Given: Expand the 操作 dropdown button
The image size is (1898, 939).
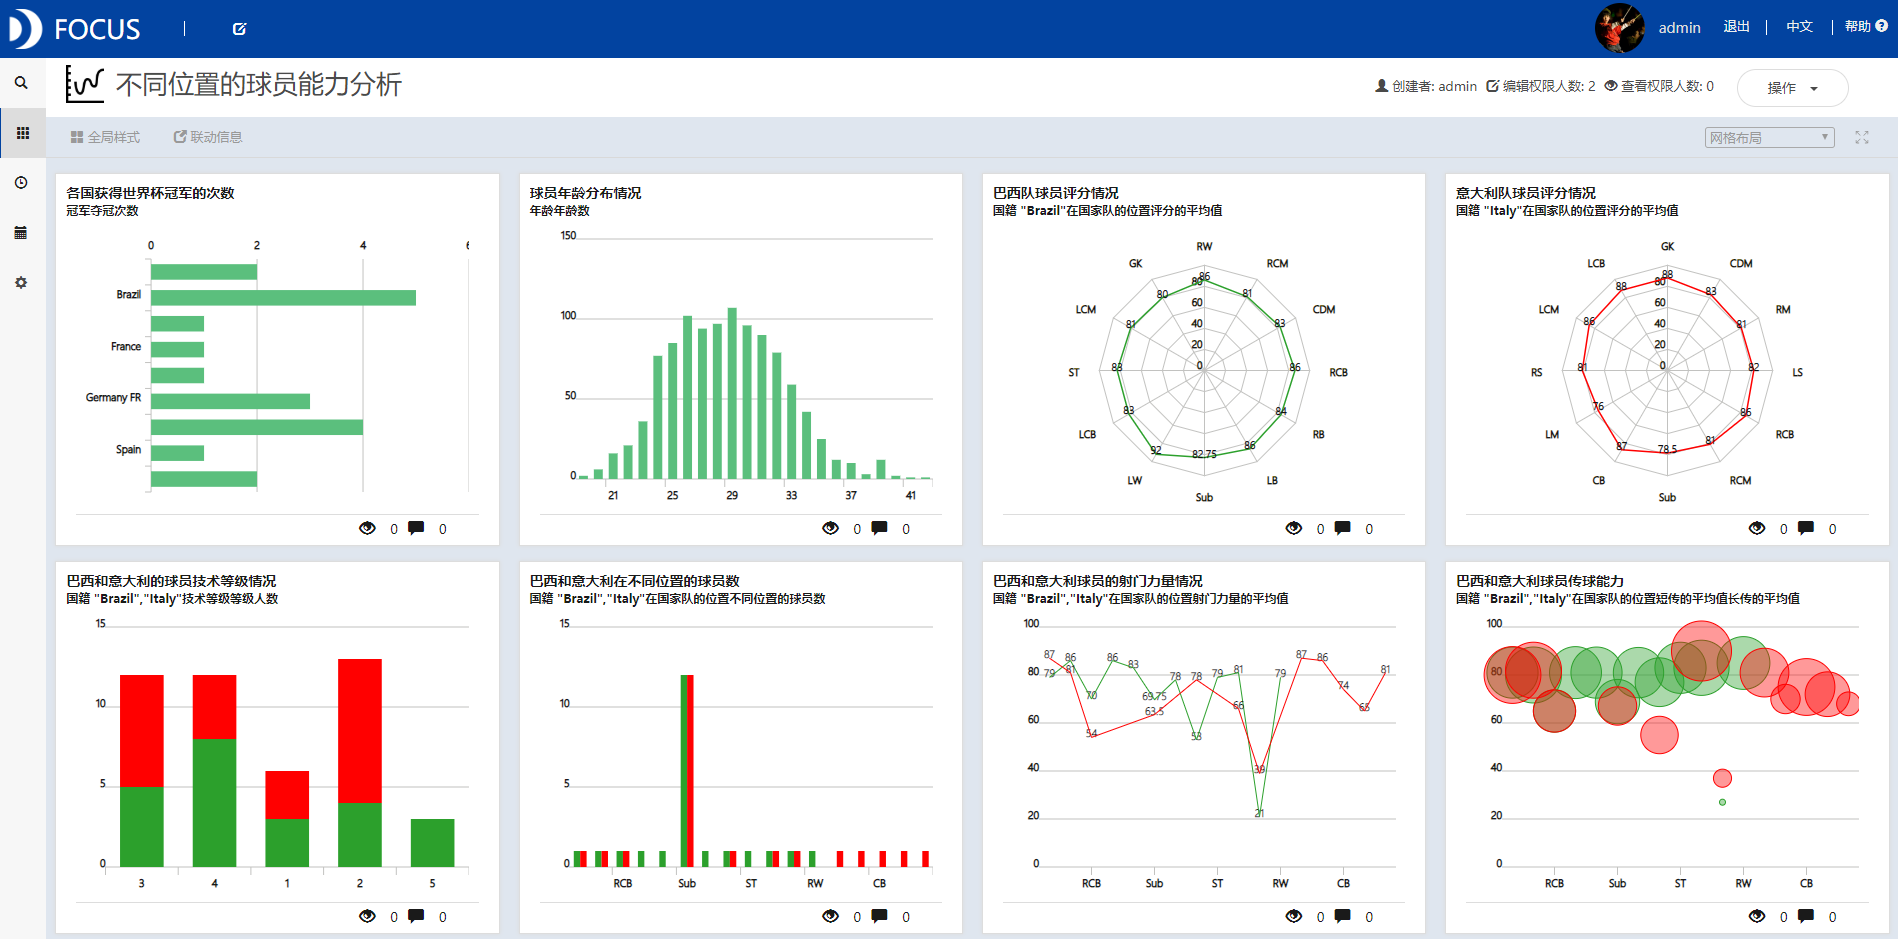Looking at the screenshot, I should [1792, 88].
